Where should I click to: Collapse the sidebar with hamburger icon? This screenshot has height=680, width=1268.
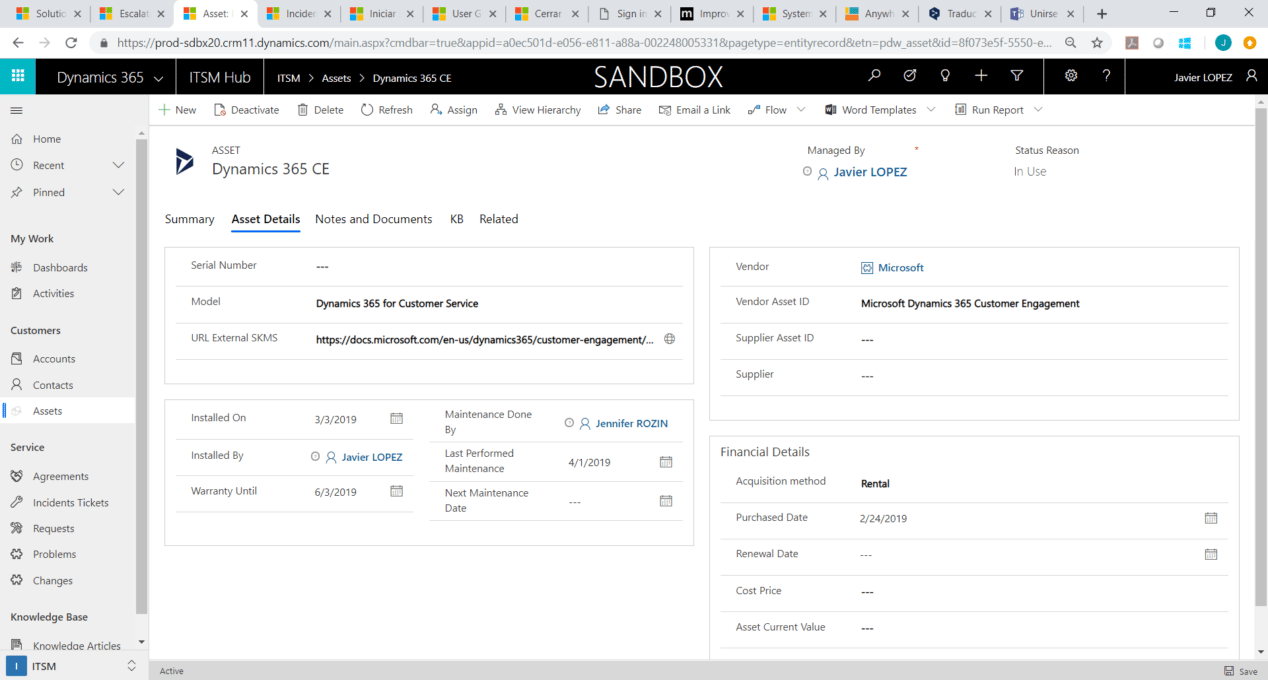tap(17, 110)
